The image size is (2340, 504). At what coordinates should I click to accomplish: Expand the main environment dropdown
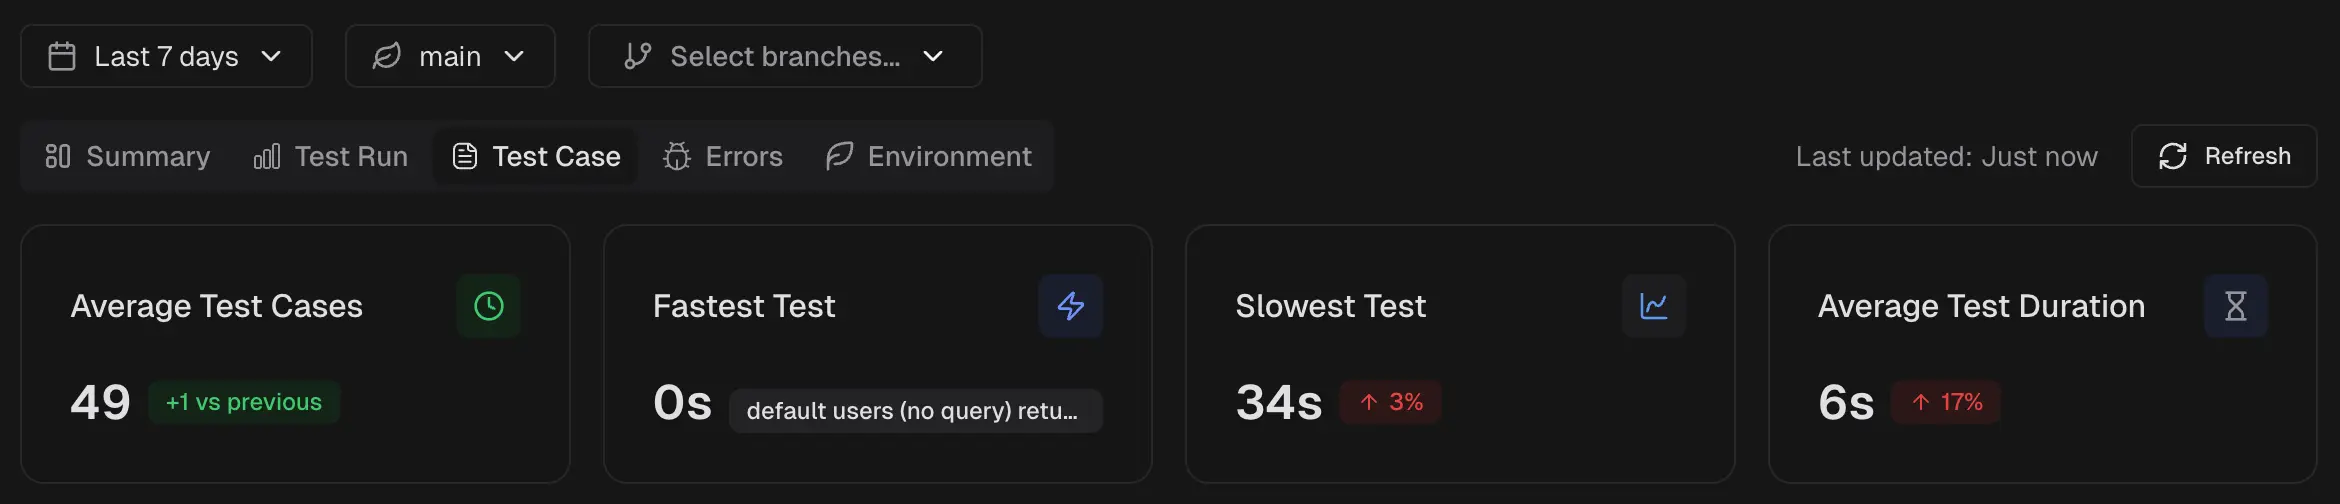[450, 57]
